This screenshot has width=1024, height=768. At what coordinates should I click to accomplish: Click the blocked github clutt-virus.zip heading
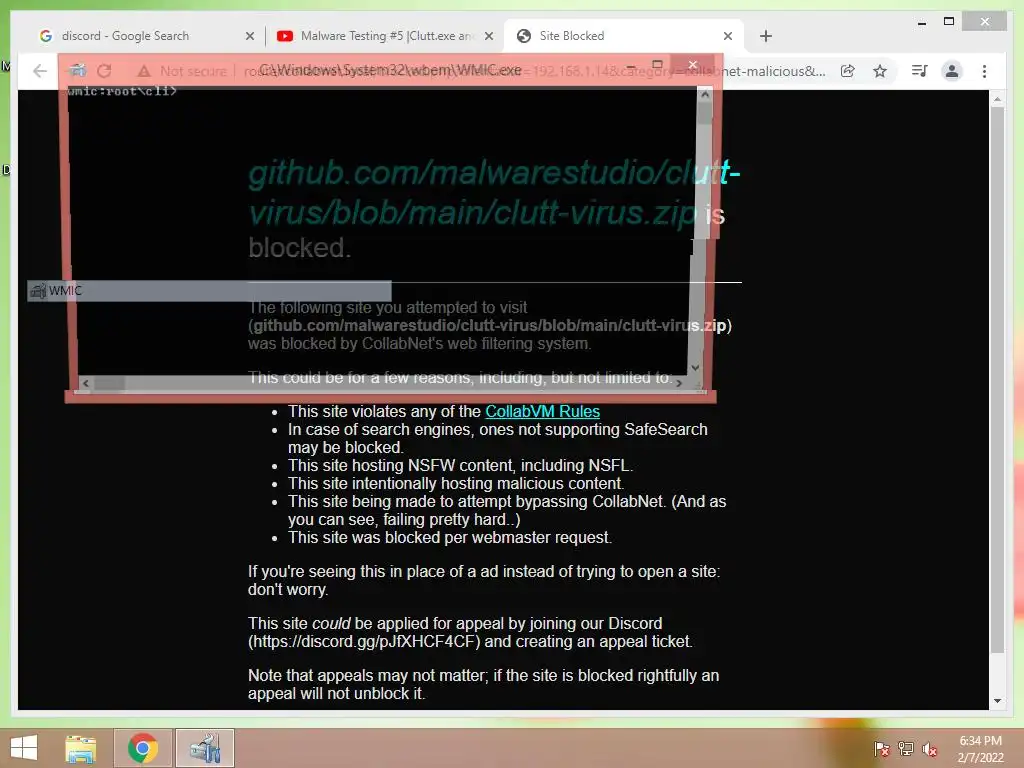click(x=494, y=210)
